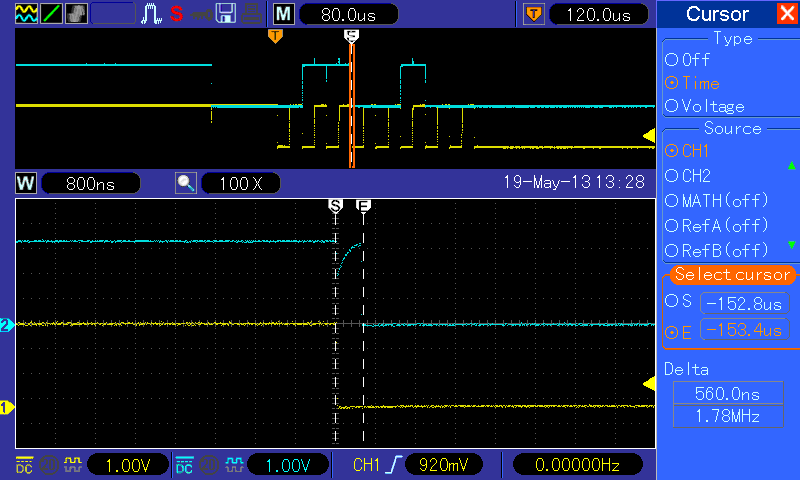
Task: Click the E cursor marker in zoom view
Action: tap(363, 206)
